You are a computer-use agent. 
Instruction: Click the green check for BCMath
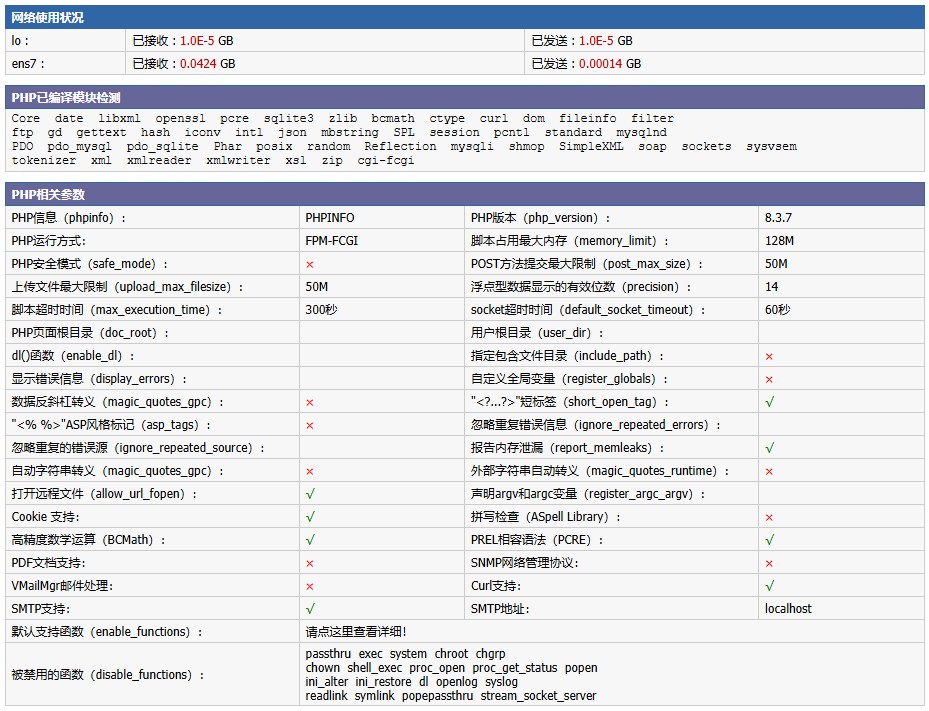(311, 540)
